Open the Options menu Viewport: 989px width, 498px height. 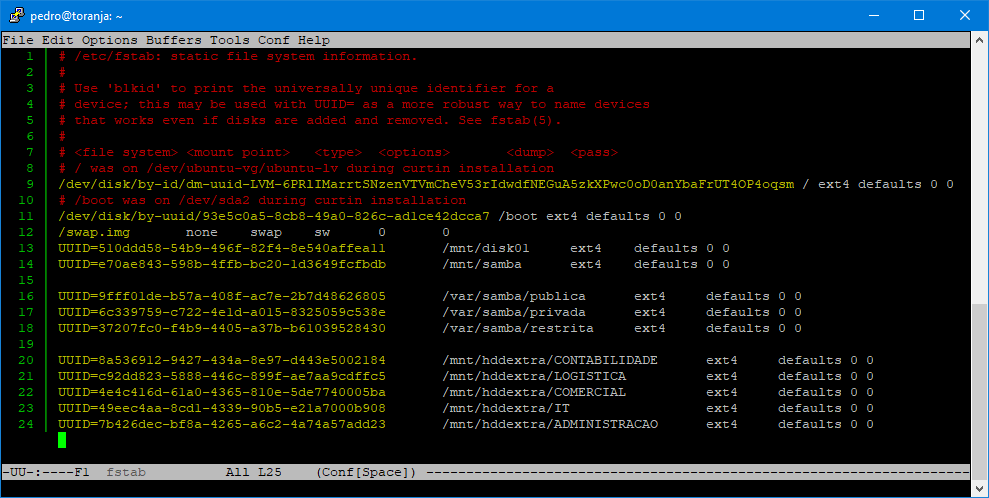[110, 40]
